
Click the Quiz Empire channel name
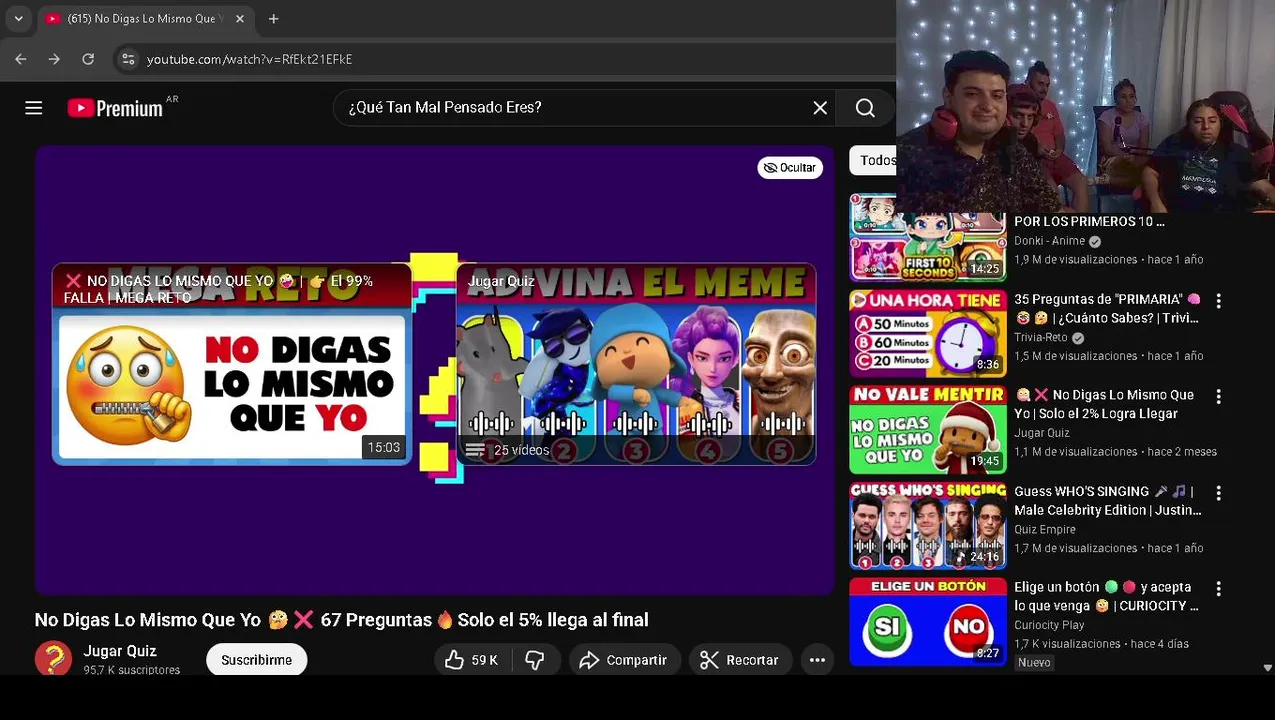(x=1045, y=529)
